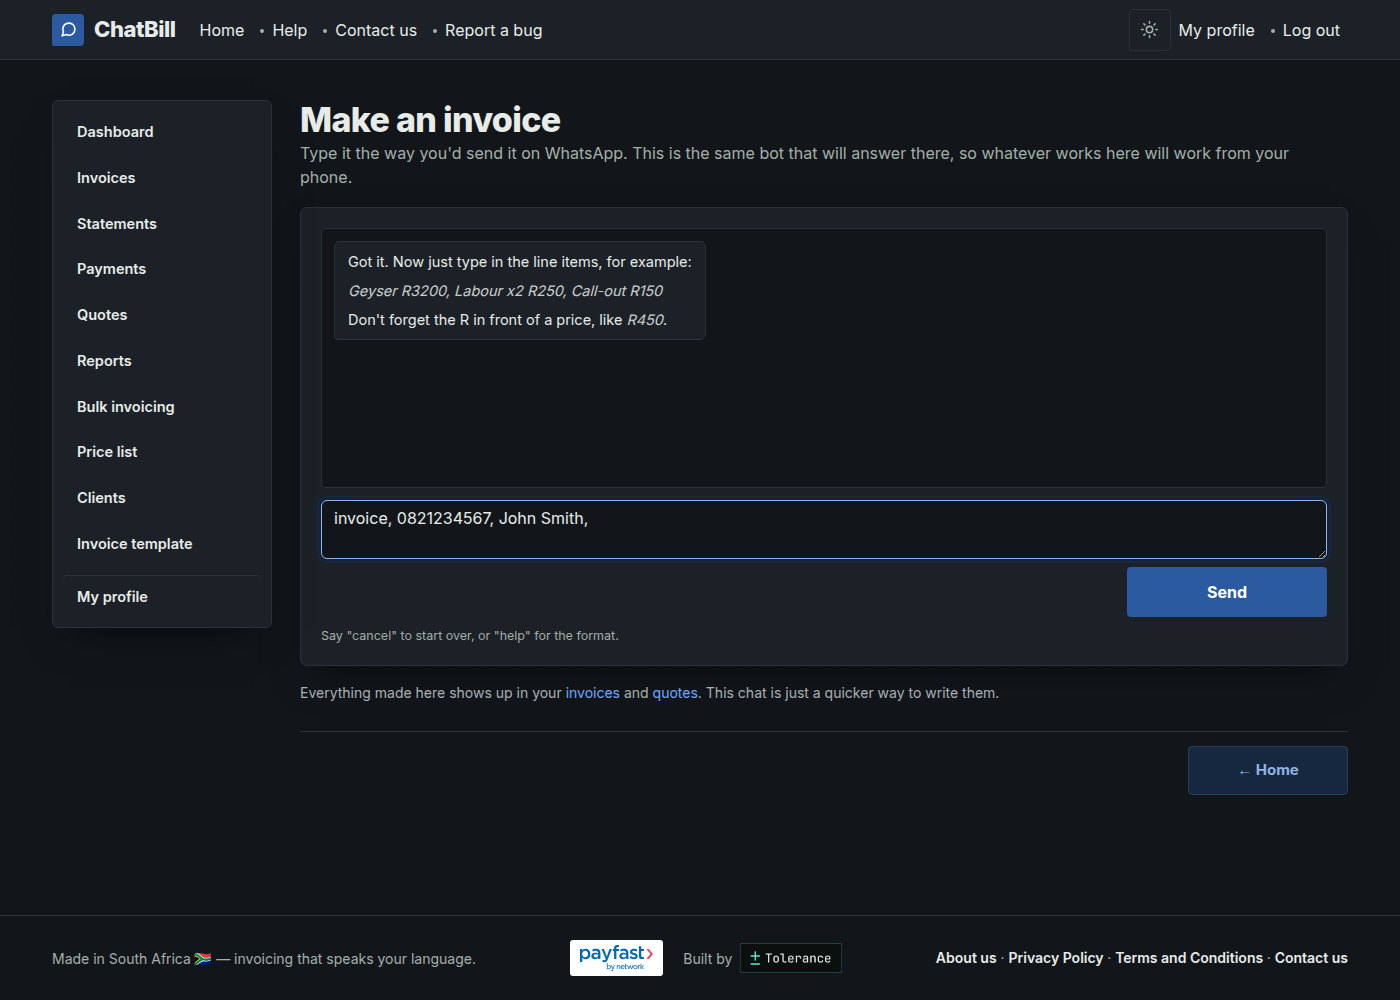Open Contact us in the footer

pyautogui.click(x=1311, y=958)
